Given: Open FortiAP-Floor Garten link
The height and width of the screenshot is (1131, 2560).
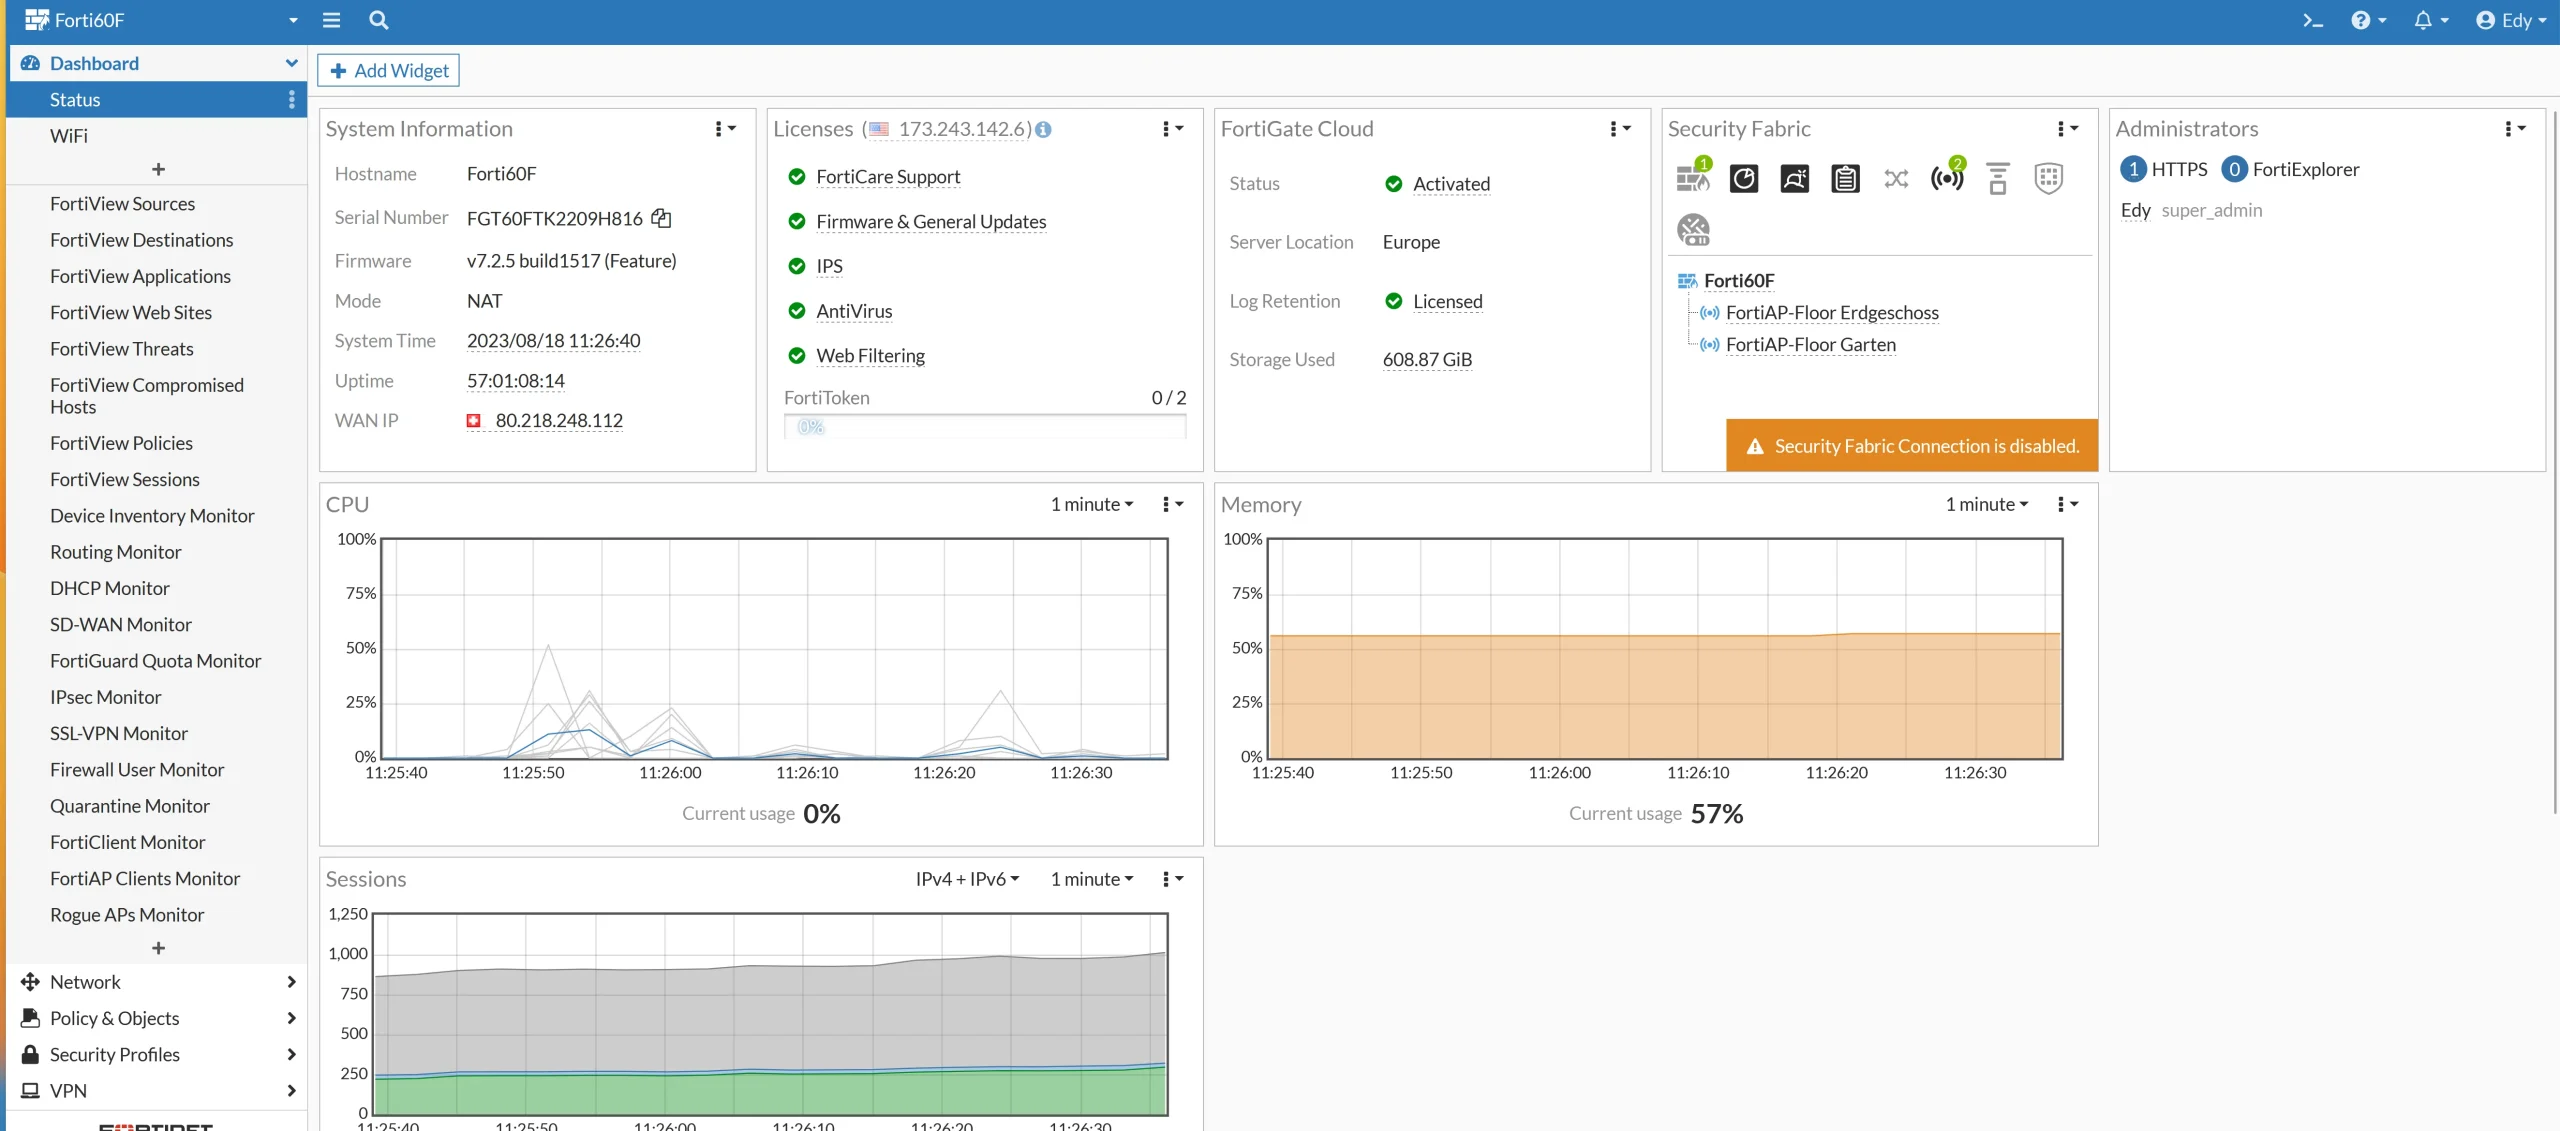Looking at the screenshot, I should click(x=1810, y=344).
